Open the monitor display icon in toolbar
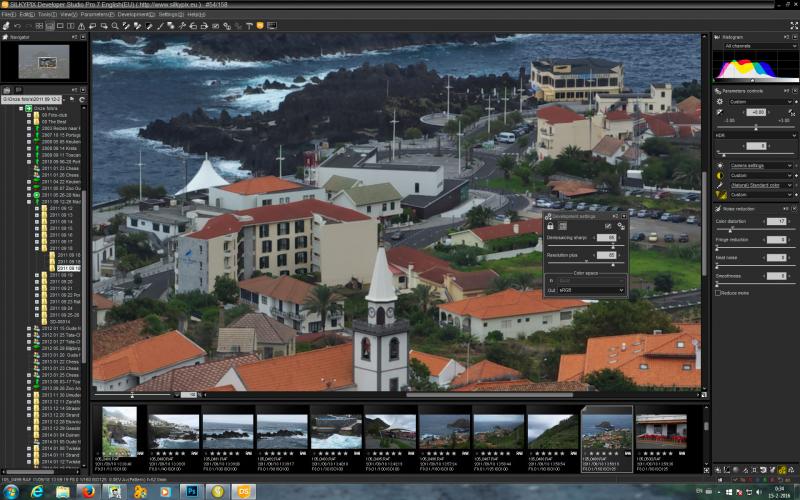This screenshot has height=500, width=800. [x=272, y=26]
